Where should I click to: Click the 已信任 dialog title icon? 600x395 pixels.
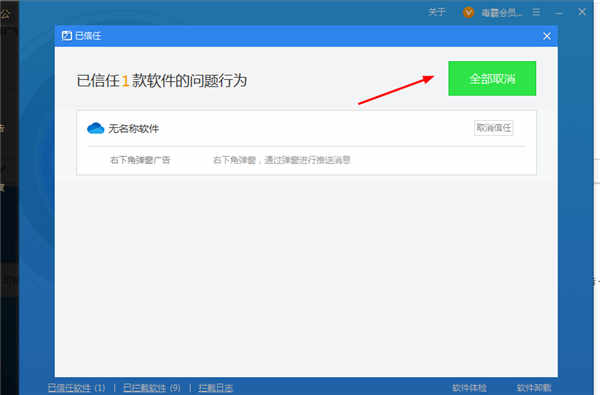67,36
